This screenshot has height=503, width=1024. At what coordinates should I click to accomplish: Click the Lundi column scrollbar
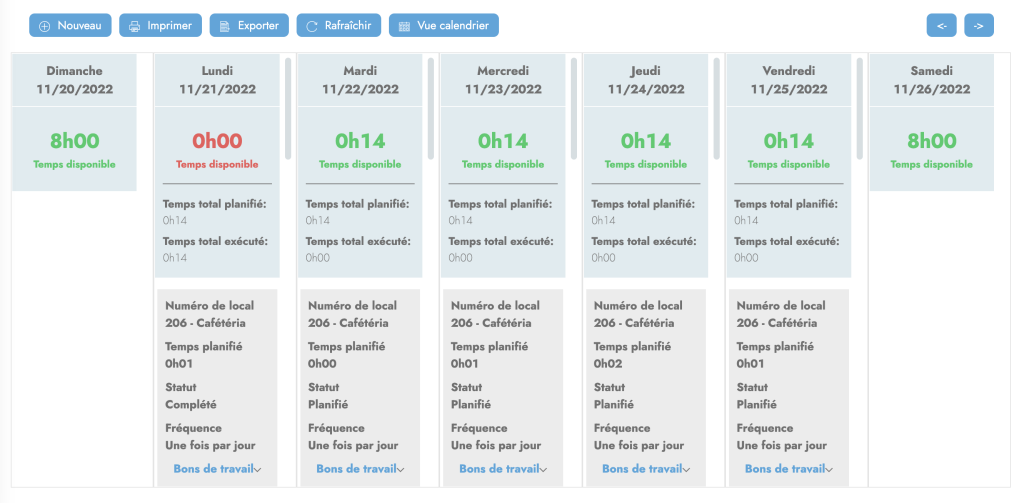(x=289, y=108)
